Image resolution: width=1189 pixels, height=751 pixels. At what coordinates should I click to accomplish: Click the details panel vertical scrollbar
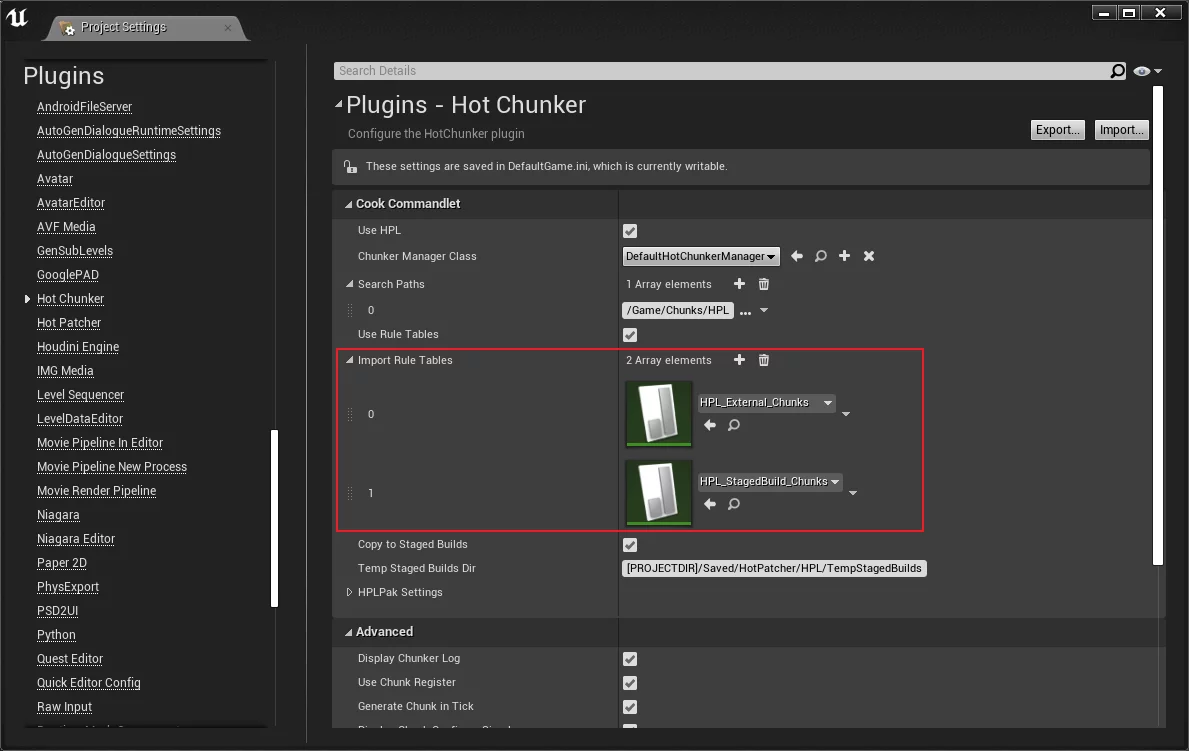1157,325
